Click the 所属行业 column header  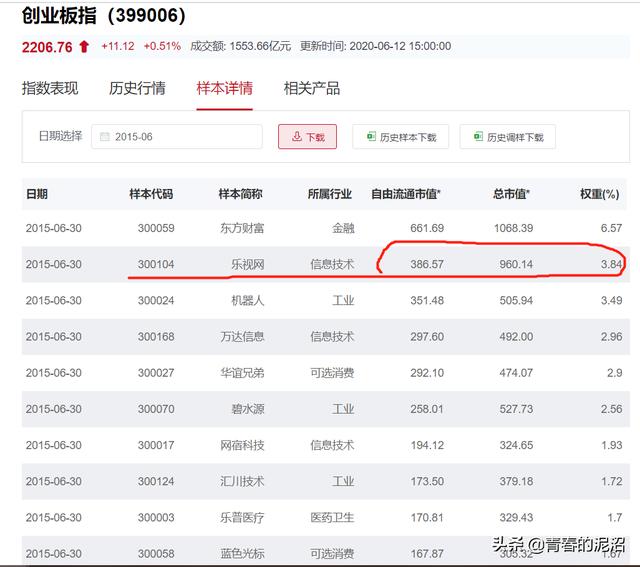(330, 194)
